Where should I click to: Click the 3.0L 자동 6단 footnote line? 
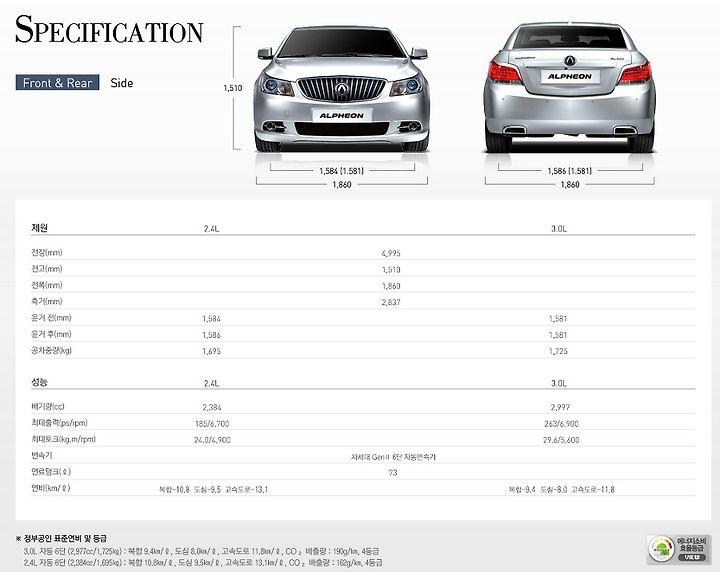click(x=201, y=551)
